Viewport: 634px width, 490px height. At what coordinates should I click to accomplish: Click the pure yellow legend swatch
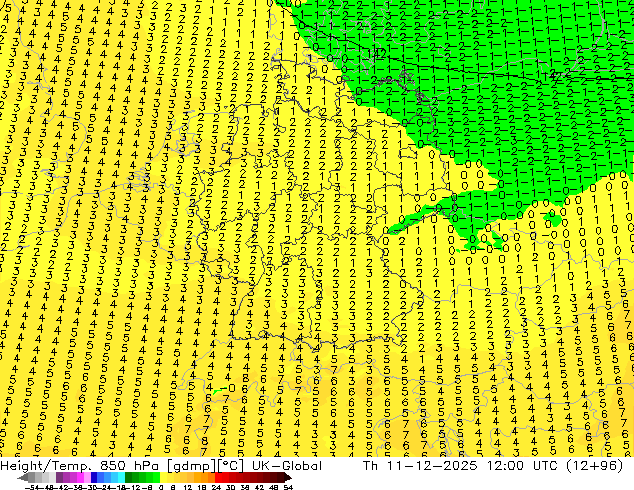[x=163, y=478]
